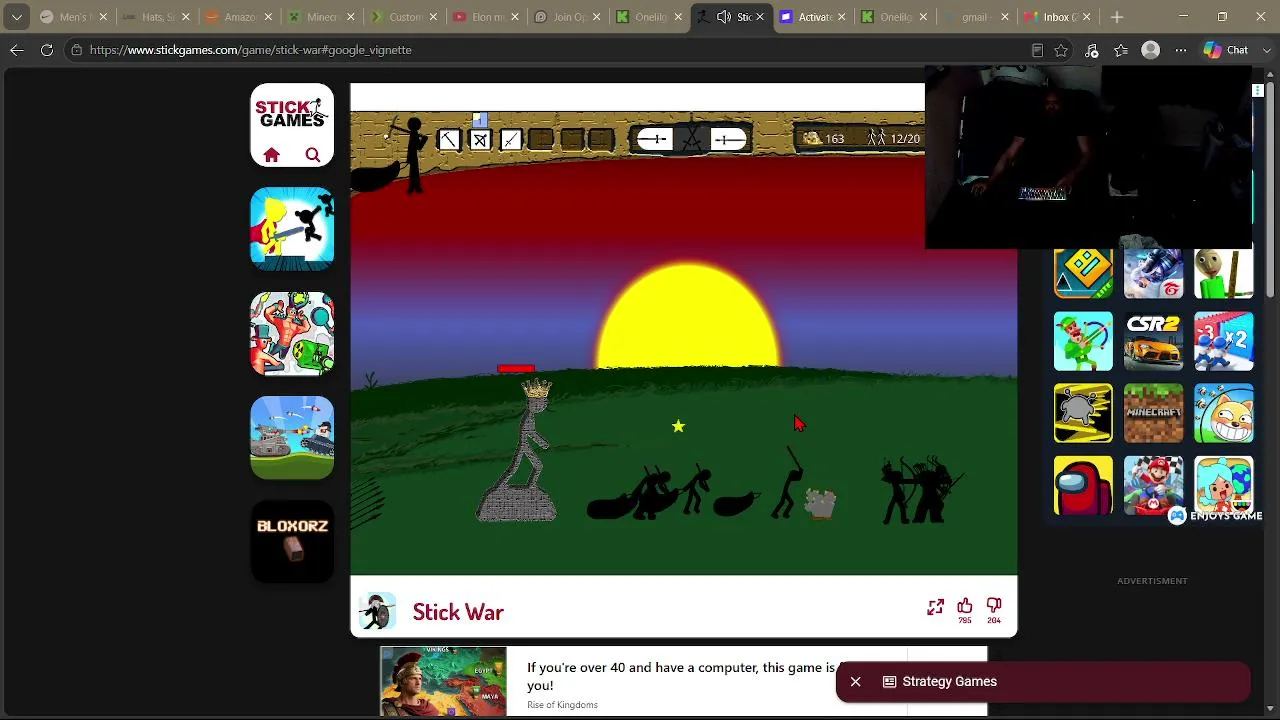The width and height of the screenshot is (1280, 720).
Task: Click the Stick Games logo
Action: [x=292, y=112]
